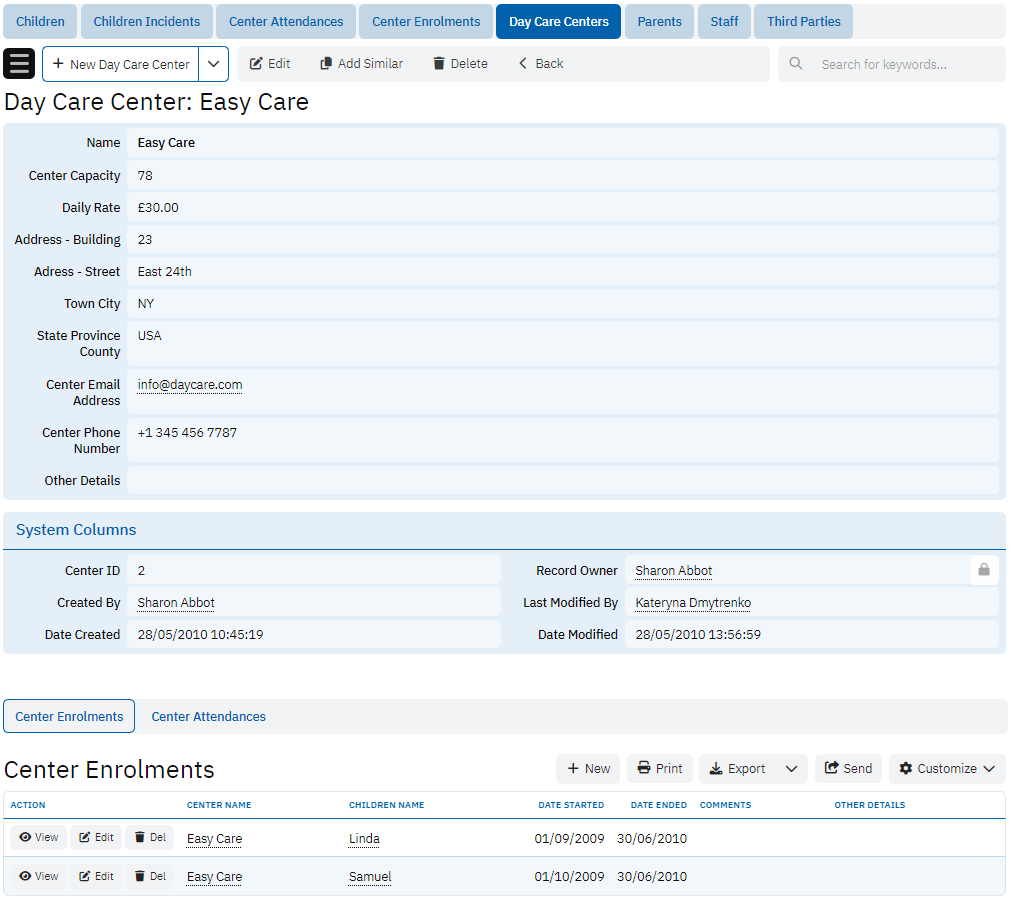Open the Customize dropdown menu
Screen dimensions: 1012x903
click(946, 769)
